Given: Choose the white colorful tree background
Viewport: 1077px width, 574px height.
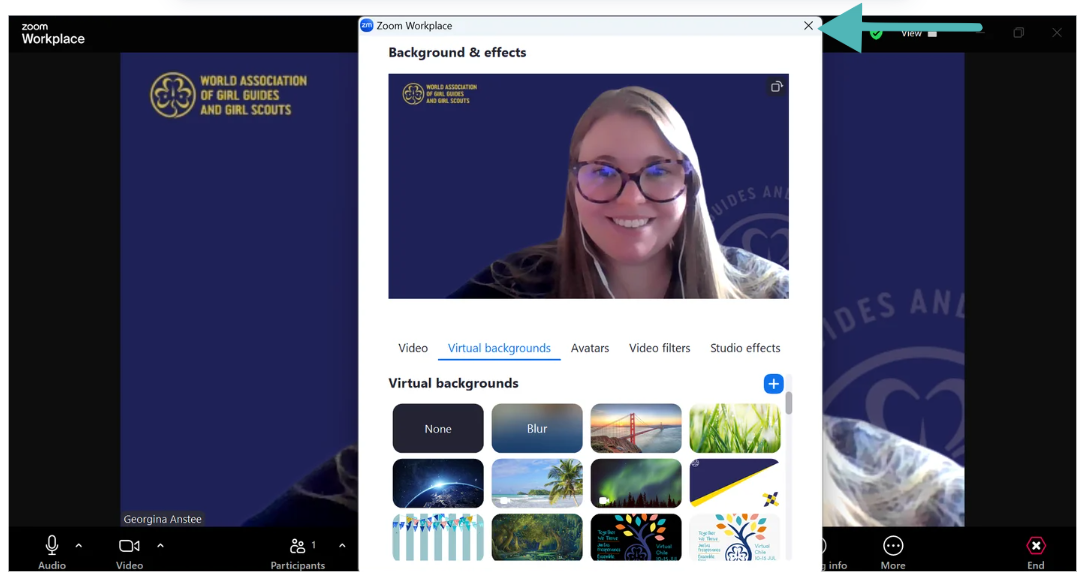Looking at the screenshot, I should click(x=735, y=538).
